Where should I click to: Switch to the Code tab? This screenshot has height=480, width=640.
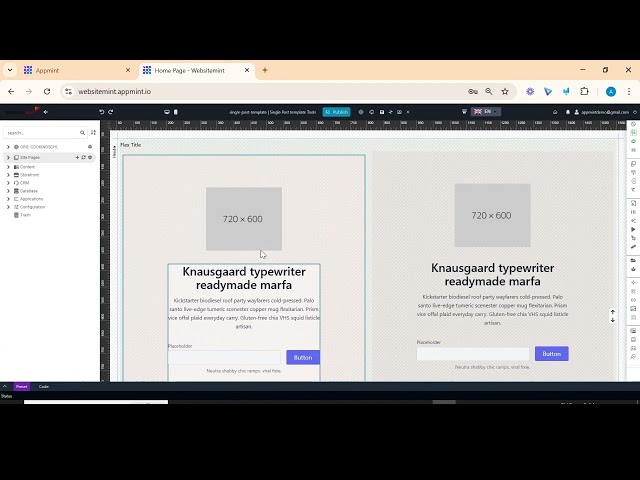coord(44,387)
